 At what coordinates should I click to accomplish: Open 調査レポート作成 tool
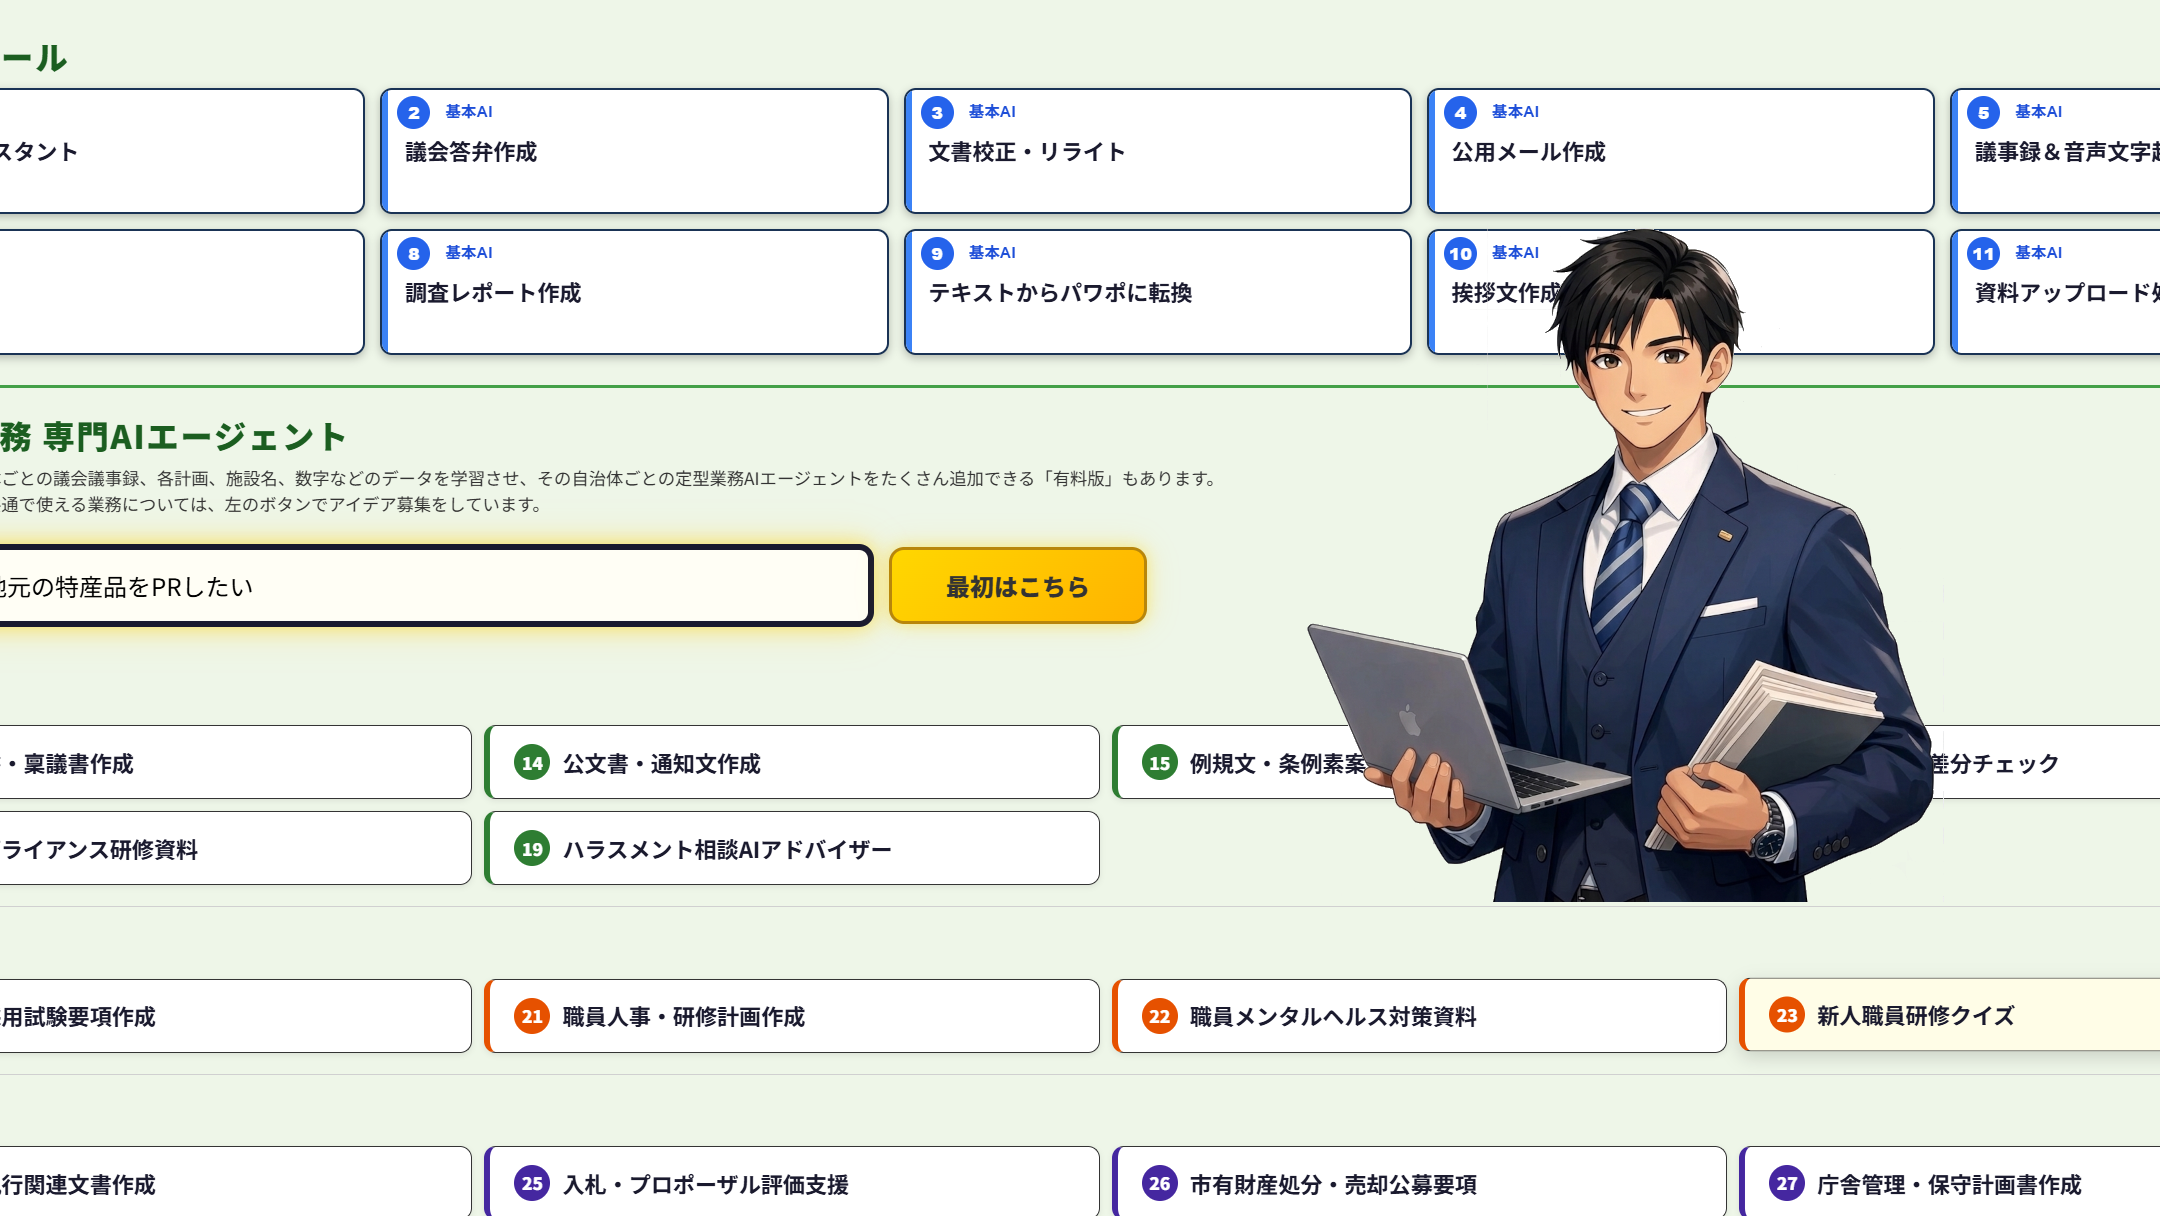[634, 293]
